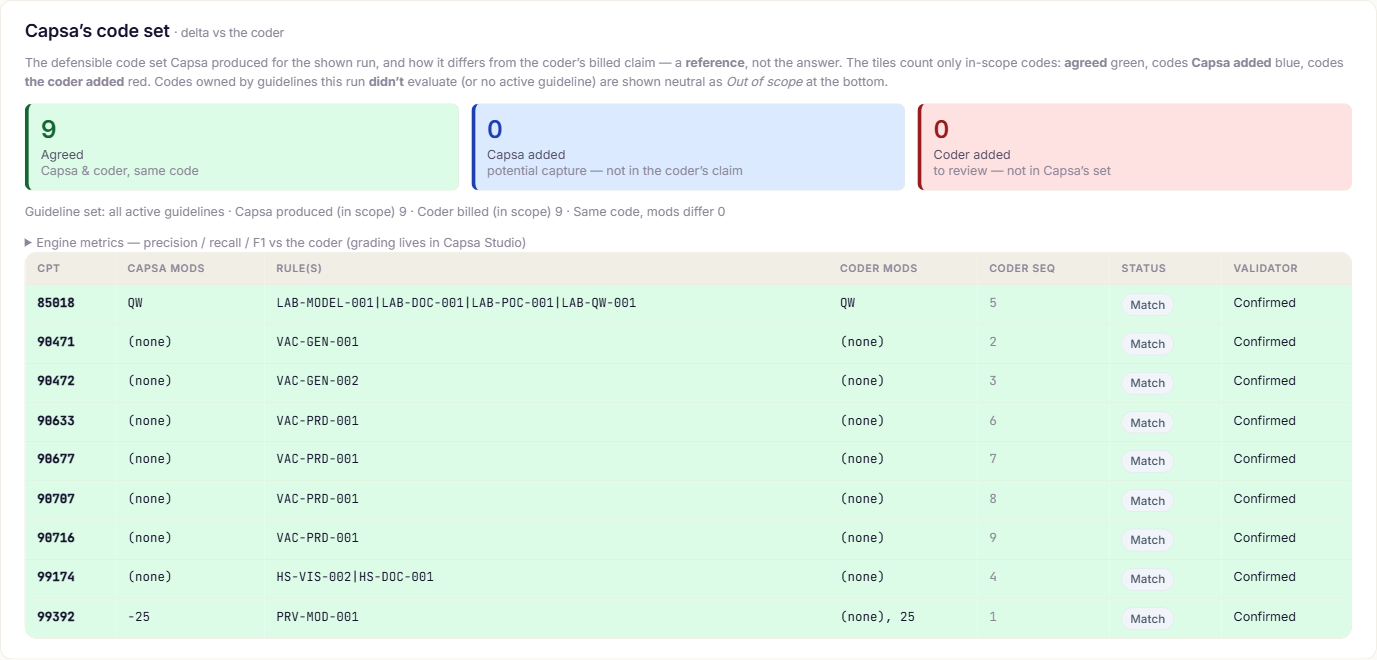Select CPT code 90471
Image resolution: width=1377 pixels, height=660 pixels.
56,342
